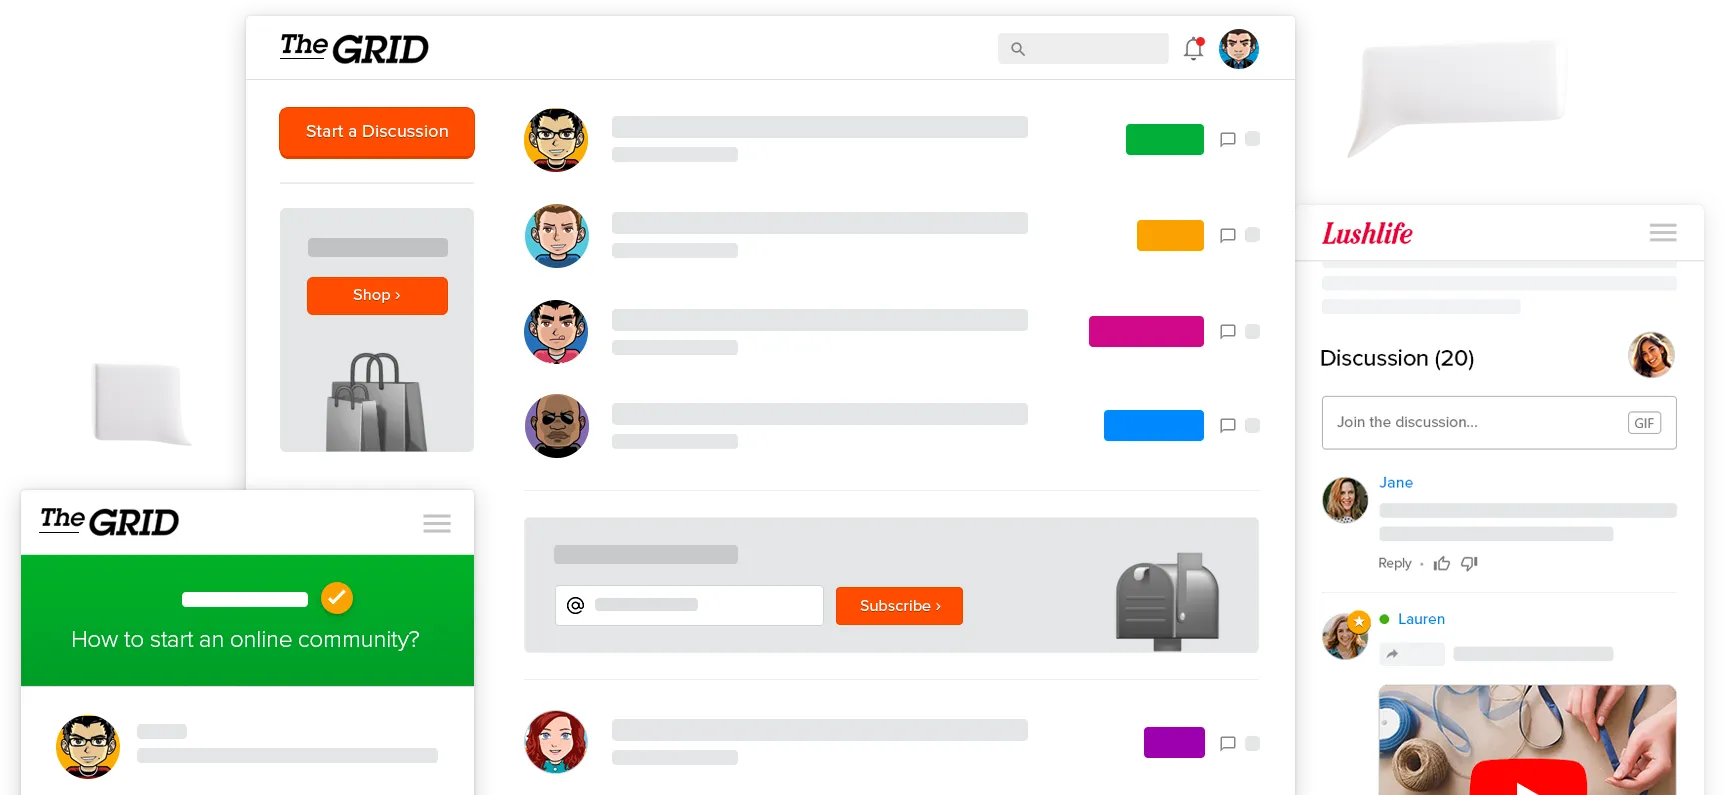Click the email input with @ symbol
Viewport: 1725px width, 795px height.
pos(689,605)
